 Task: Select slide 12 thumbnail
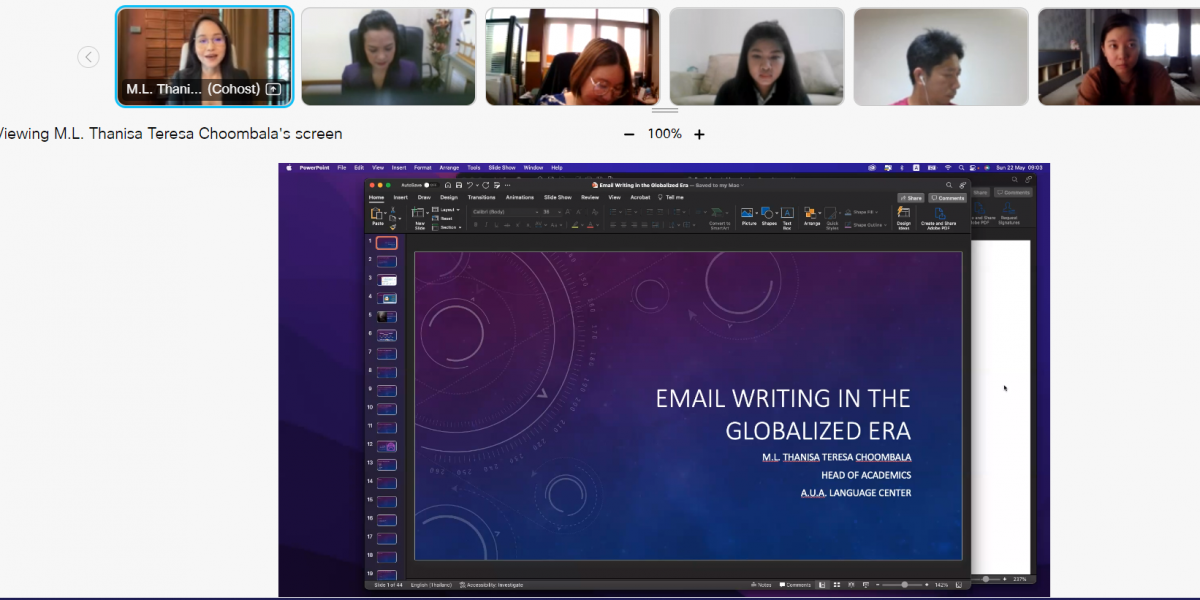(387, 446)
